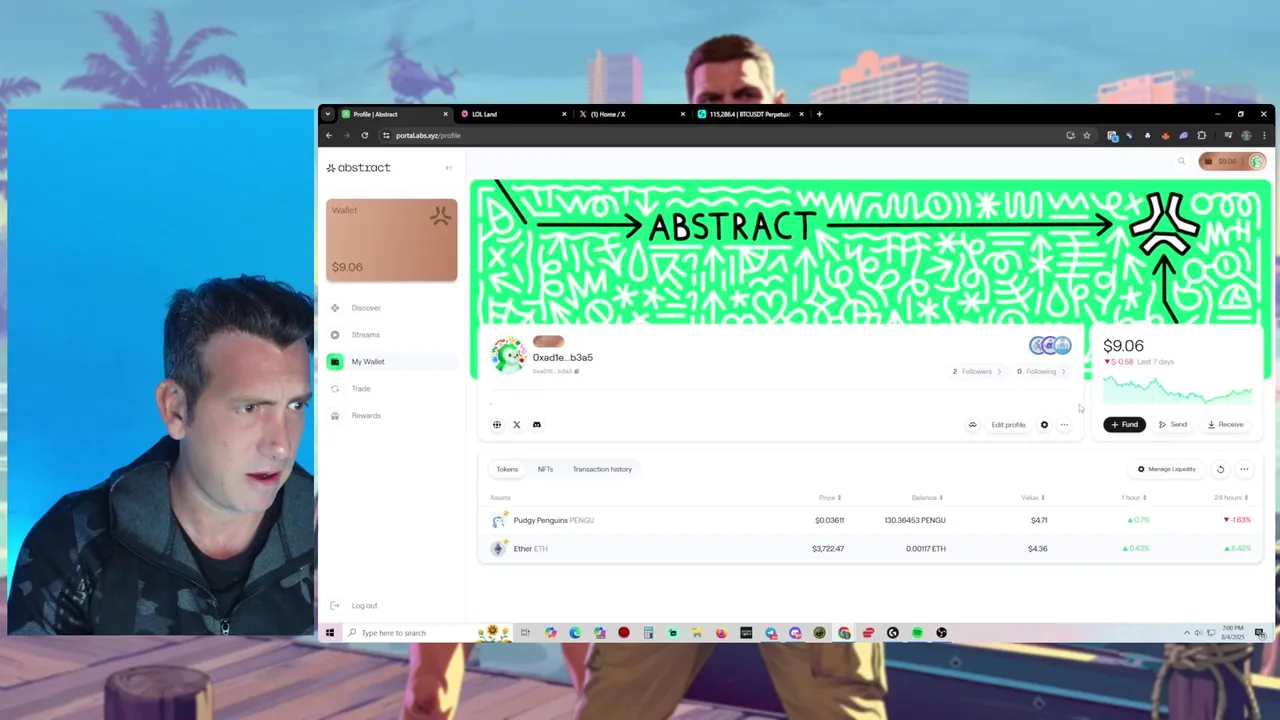Click the Ether ETH row name
This screenshot has width=1280, height=720.
point(530,549)
